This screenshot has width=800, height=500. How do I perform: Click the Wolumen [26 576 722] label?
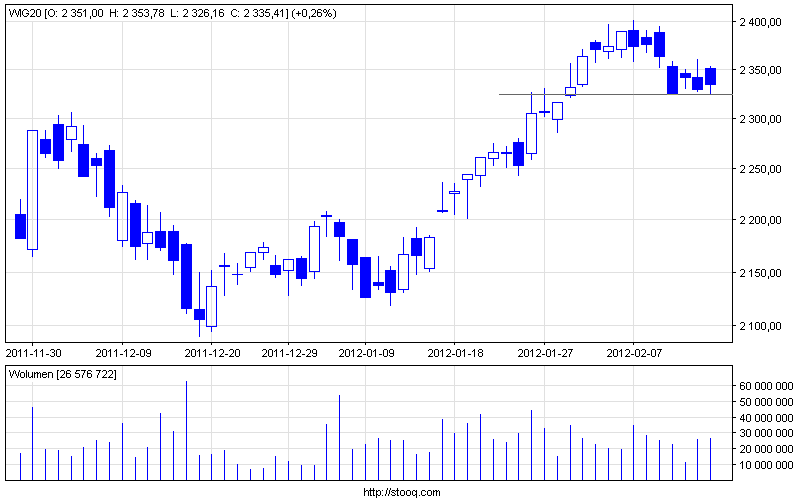coord(63,374)
